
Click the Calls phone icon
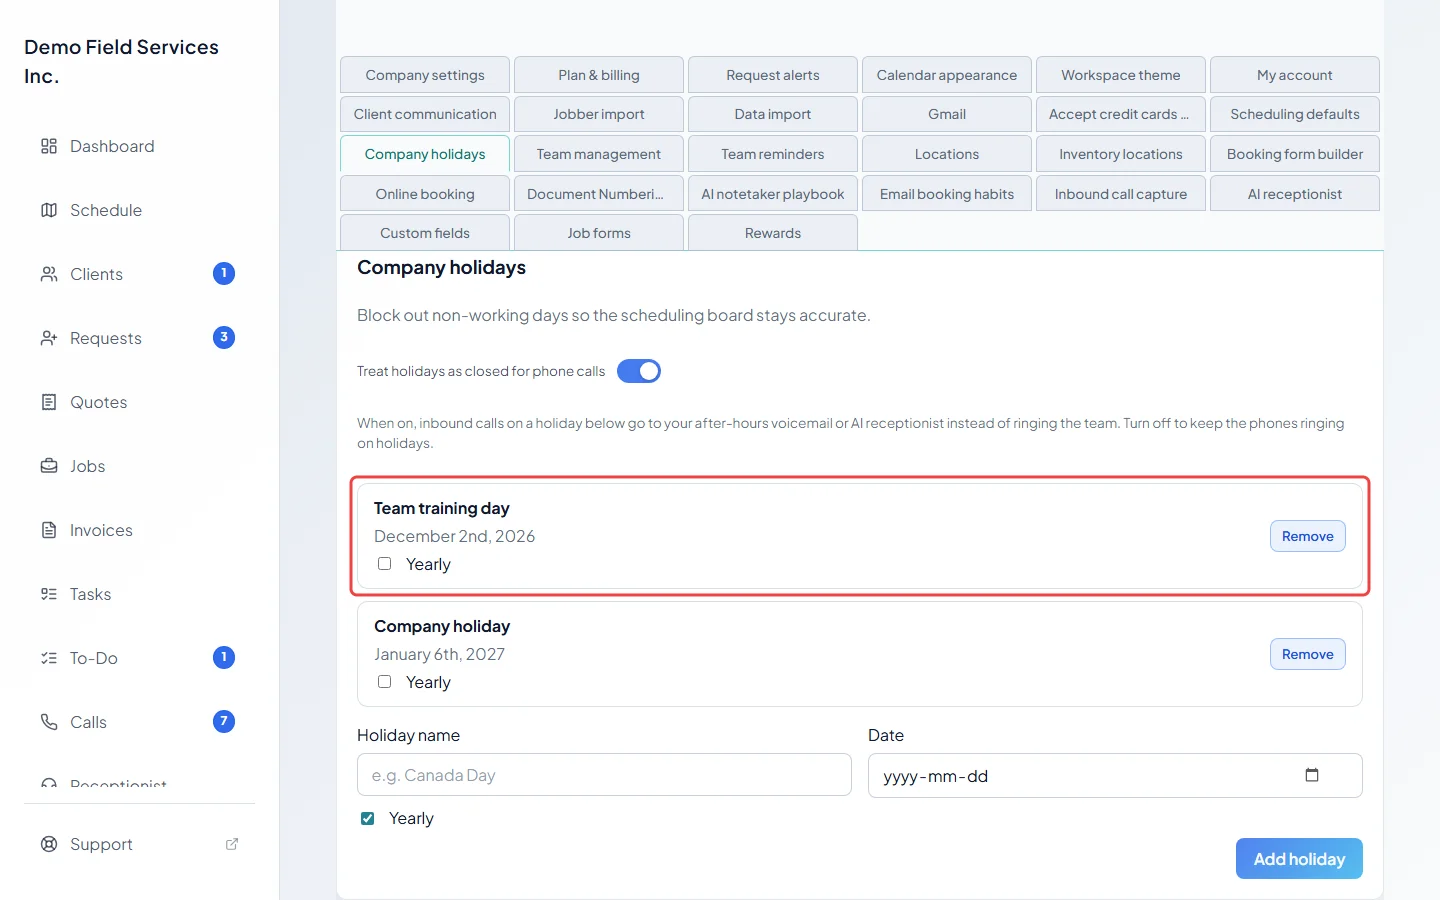[x=49, y=722]
